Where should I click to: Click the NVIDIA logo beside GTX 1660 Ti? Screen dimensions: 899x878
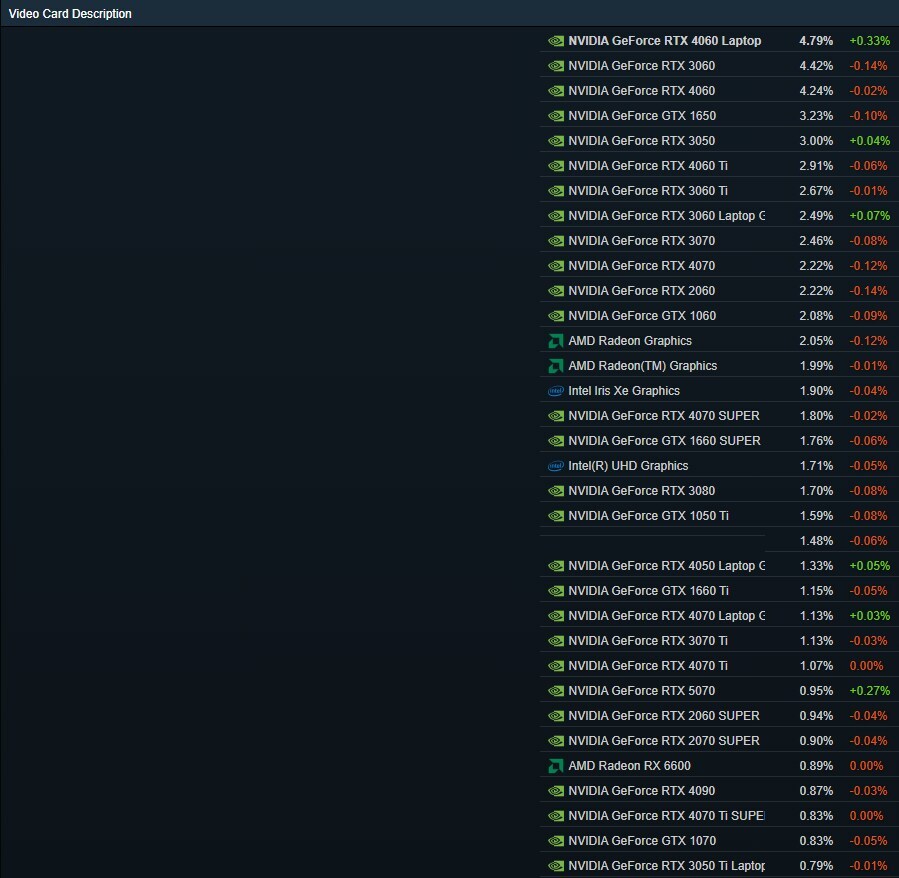pos(556,591)
